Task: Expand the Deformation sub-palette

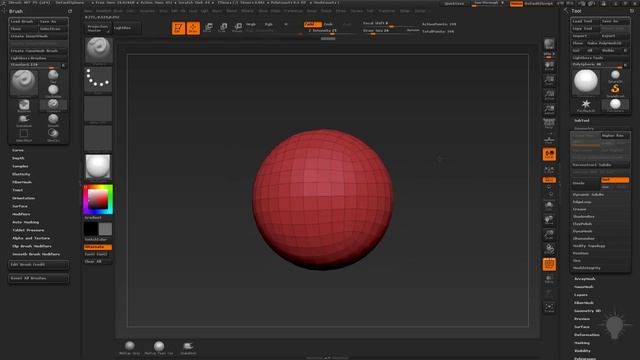Action: point(587,335)
